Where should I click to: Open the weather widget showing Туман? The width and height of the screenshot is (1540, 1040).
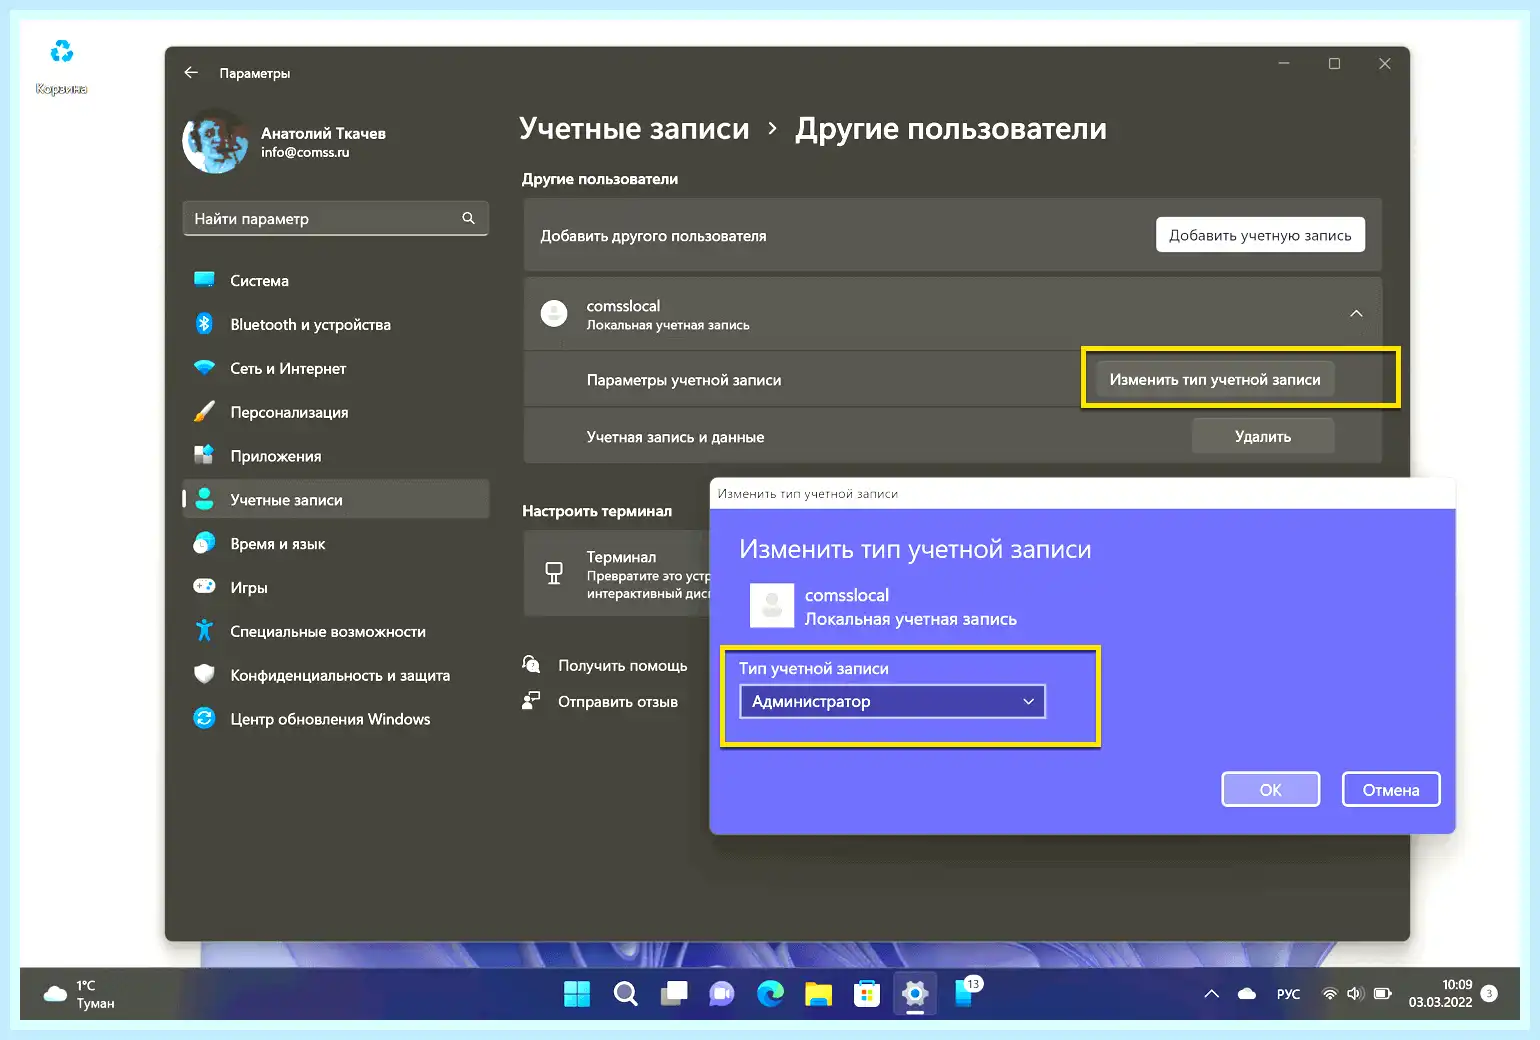(x=80, y=994)
